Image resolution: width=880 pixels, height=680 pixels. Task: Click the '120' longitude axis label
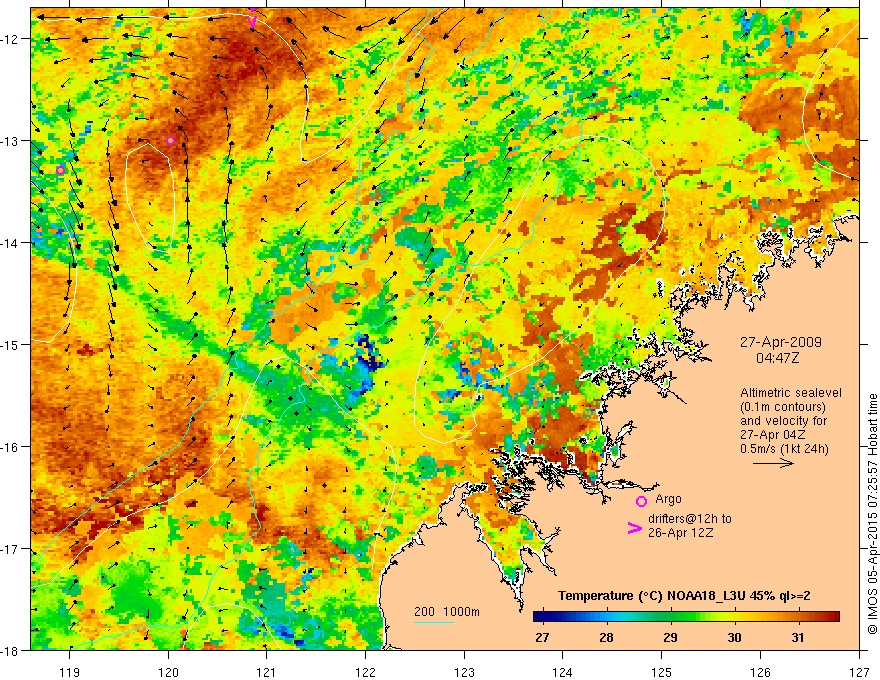[168, 672]
